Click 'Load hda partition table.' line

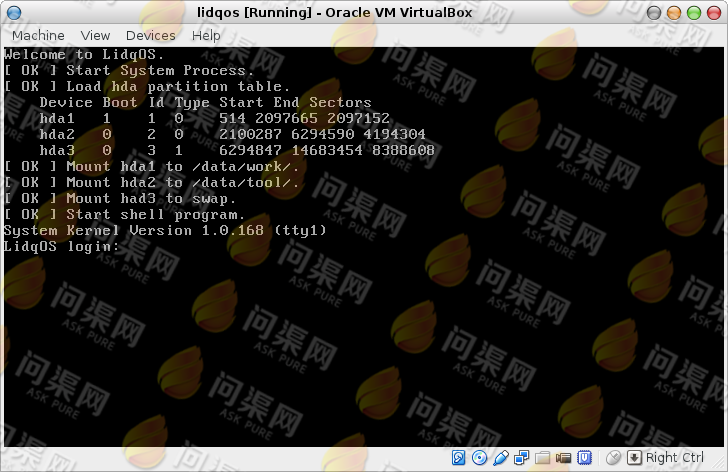(147, 87)
